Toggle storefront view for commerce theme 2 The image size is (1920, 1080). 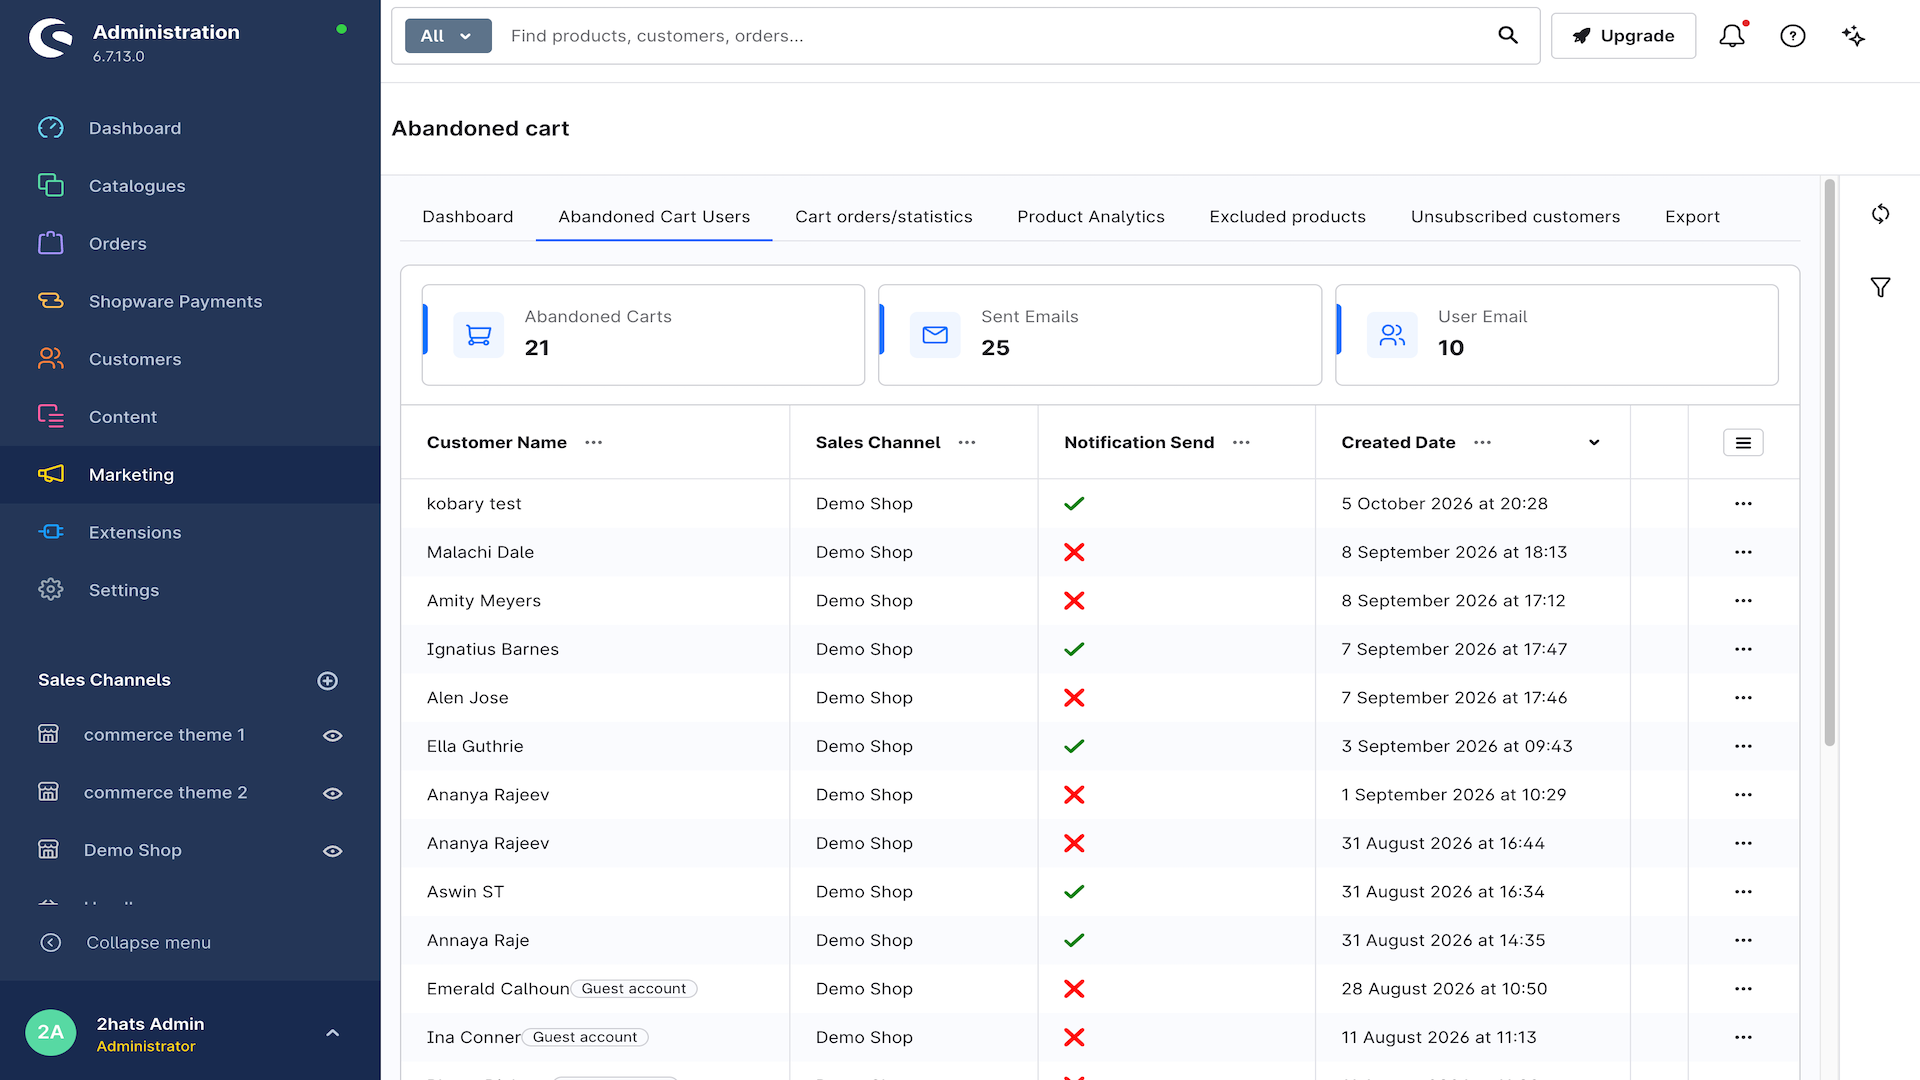(x=333, y=794)
